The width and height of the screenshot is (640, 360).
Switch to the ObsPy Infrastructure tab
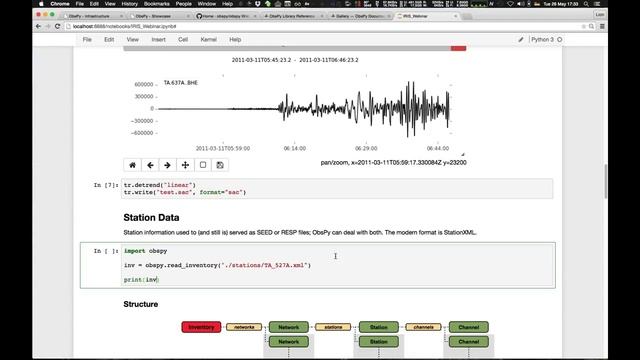click(x=92, y=16)
